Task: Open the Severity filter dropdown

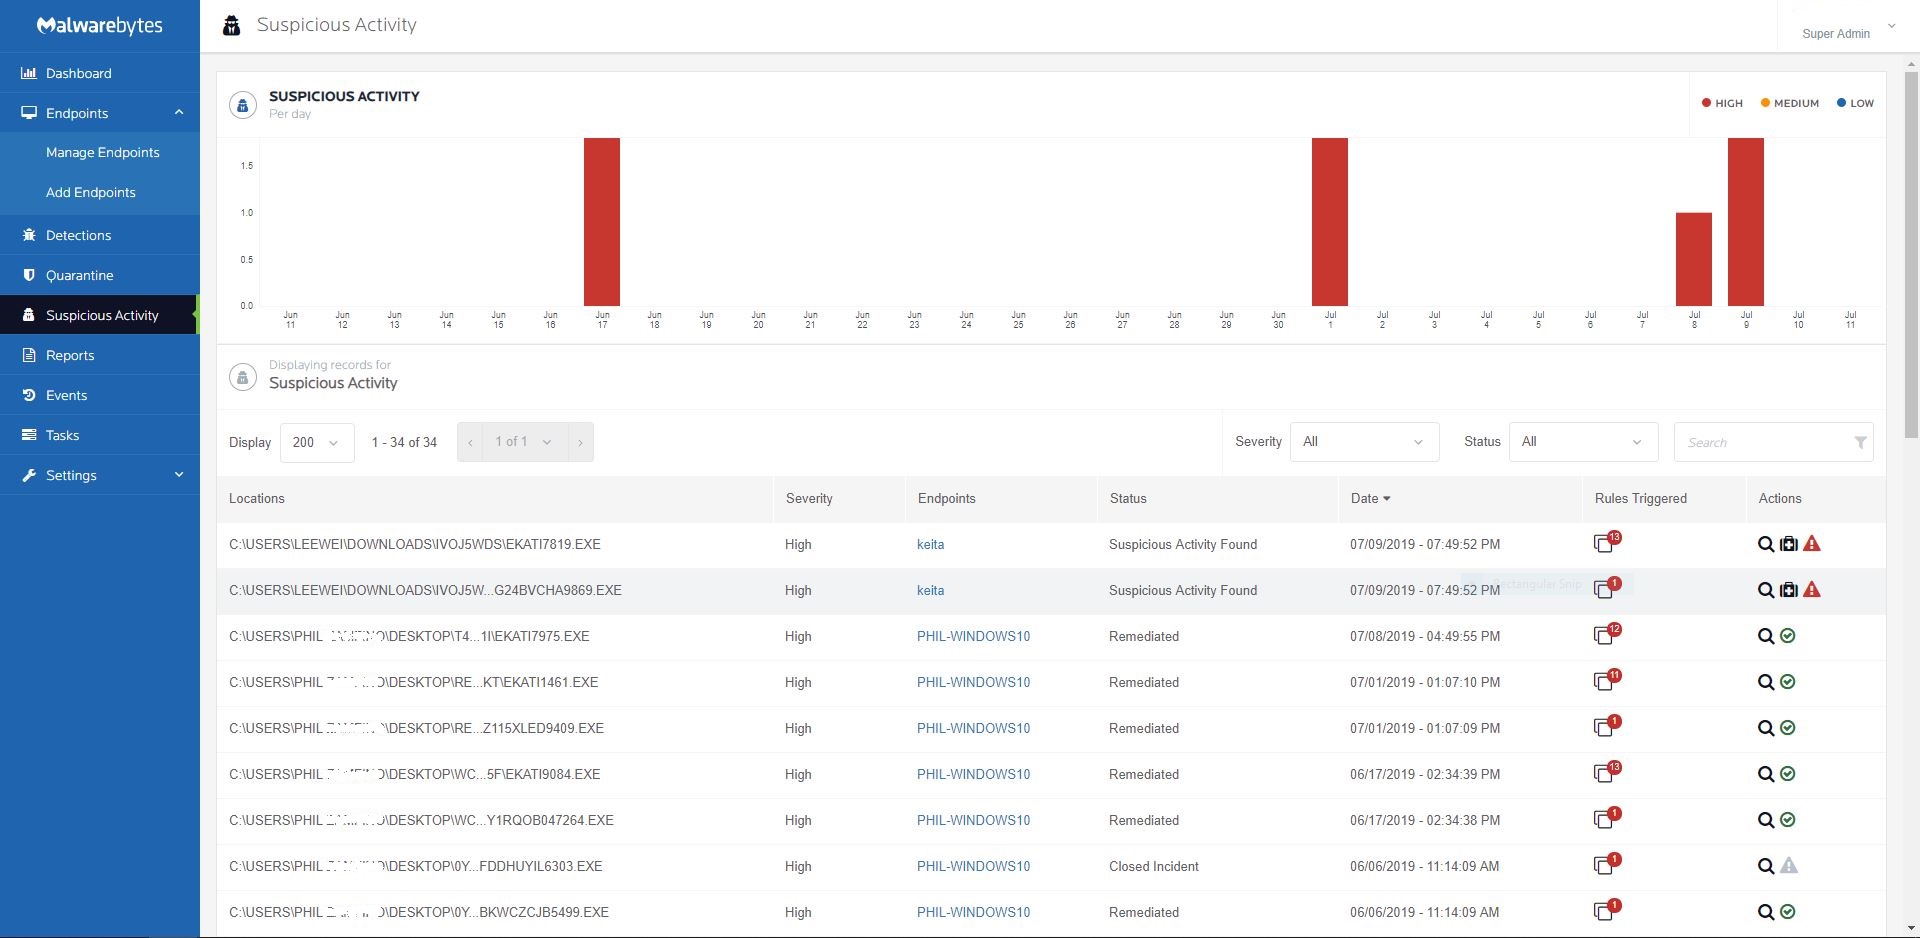Action: pyautogui.click(x=1364, y=442)
